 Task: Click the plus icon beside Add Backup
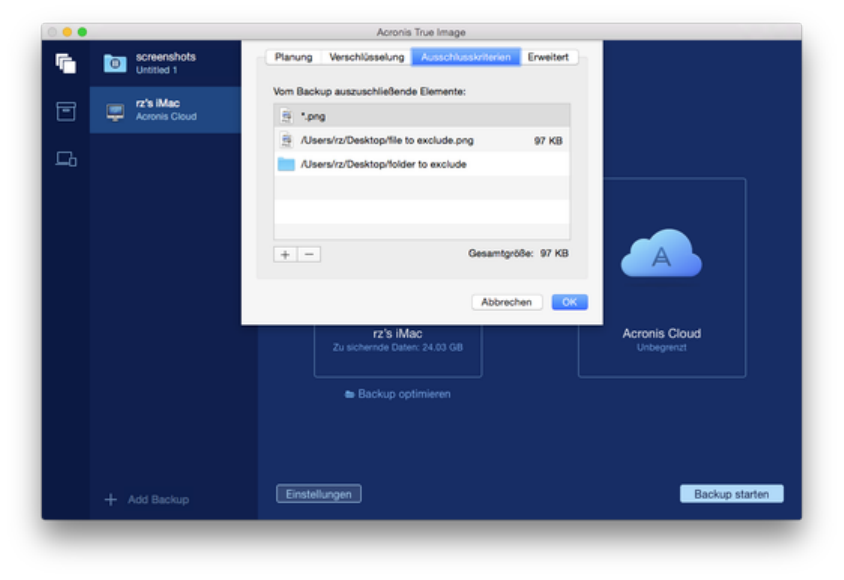click(x=111, y=499)
